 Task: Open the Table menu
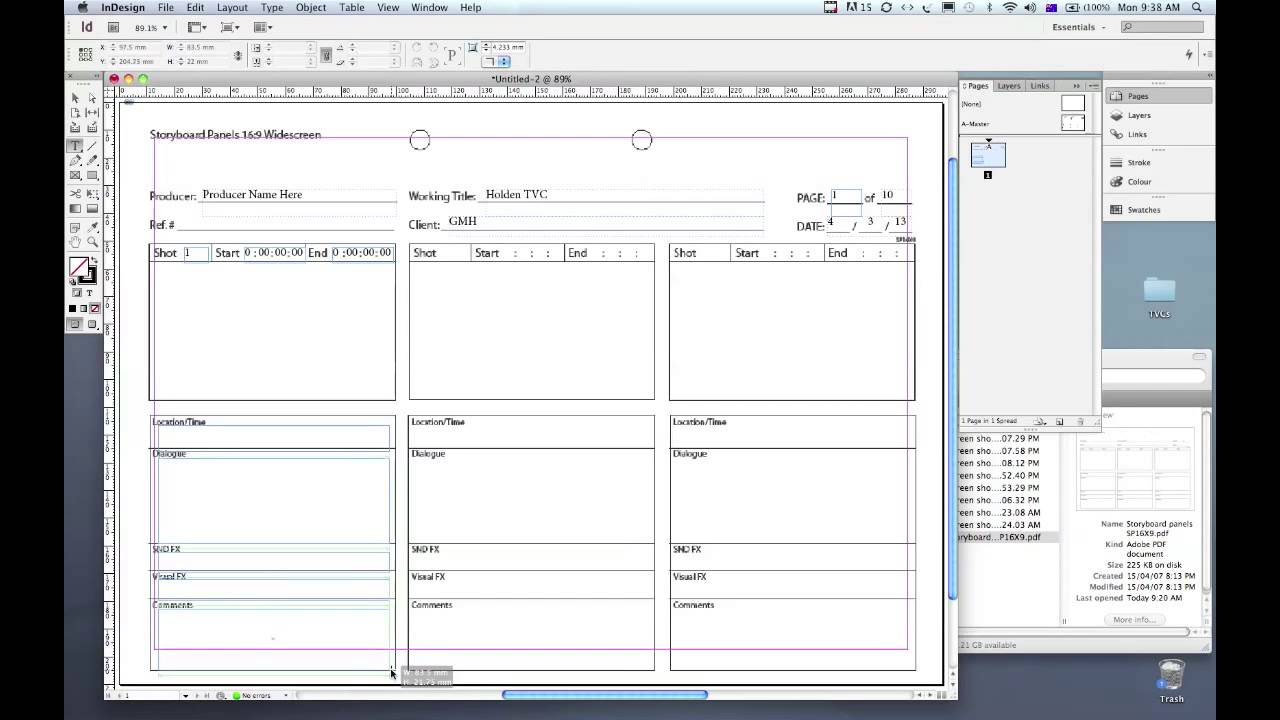(x=352, y=7)
